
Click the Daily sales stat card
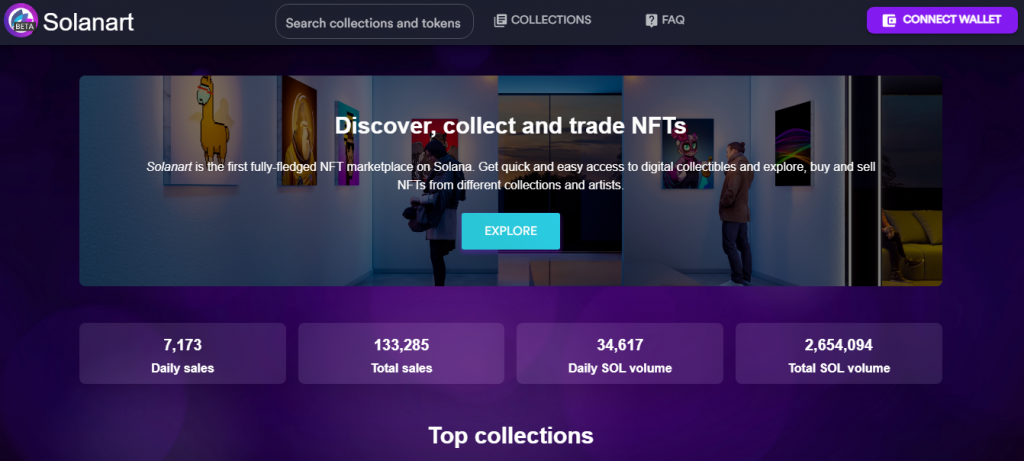coord(183,353)
